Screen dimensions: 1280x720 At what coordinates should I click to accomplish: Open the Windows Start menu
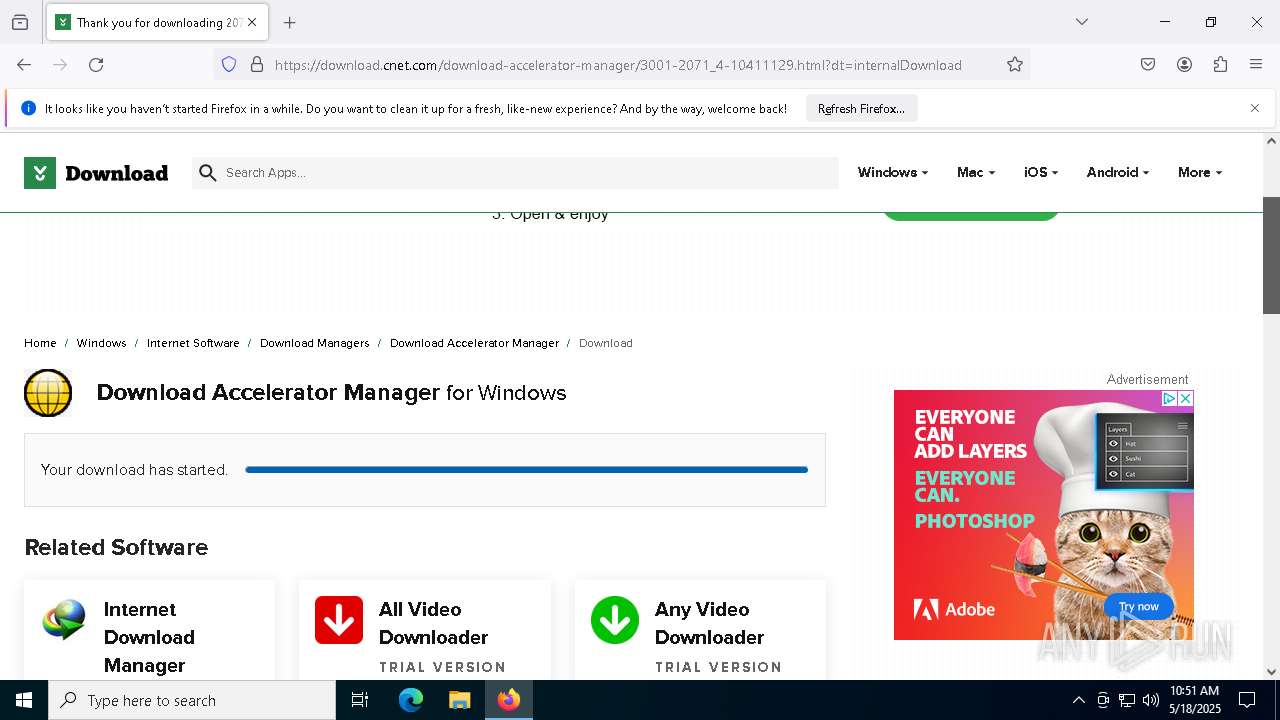[x=24, y=700]
